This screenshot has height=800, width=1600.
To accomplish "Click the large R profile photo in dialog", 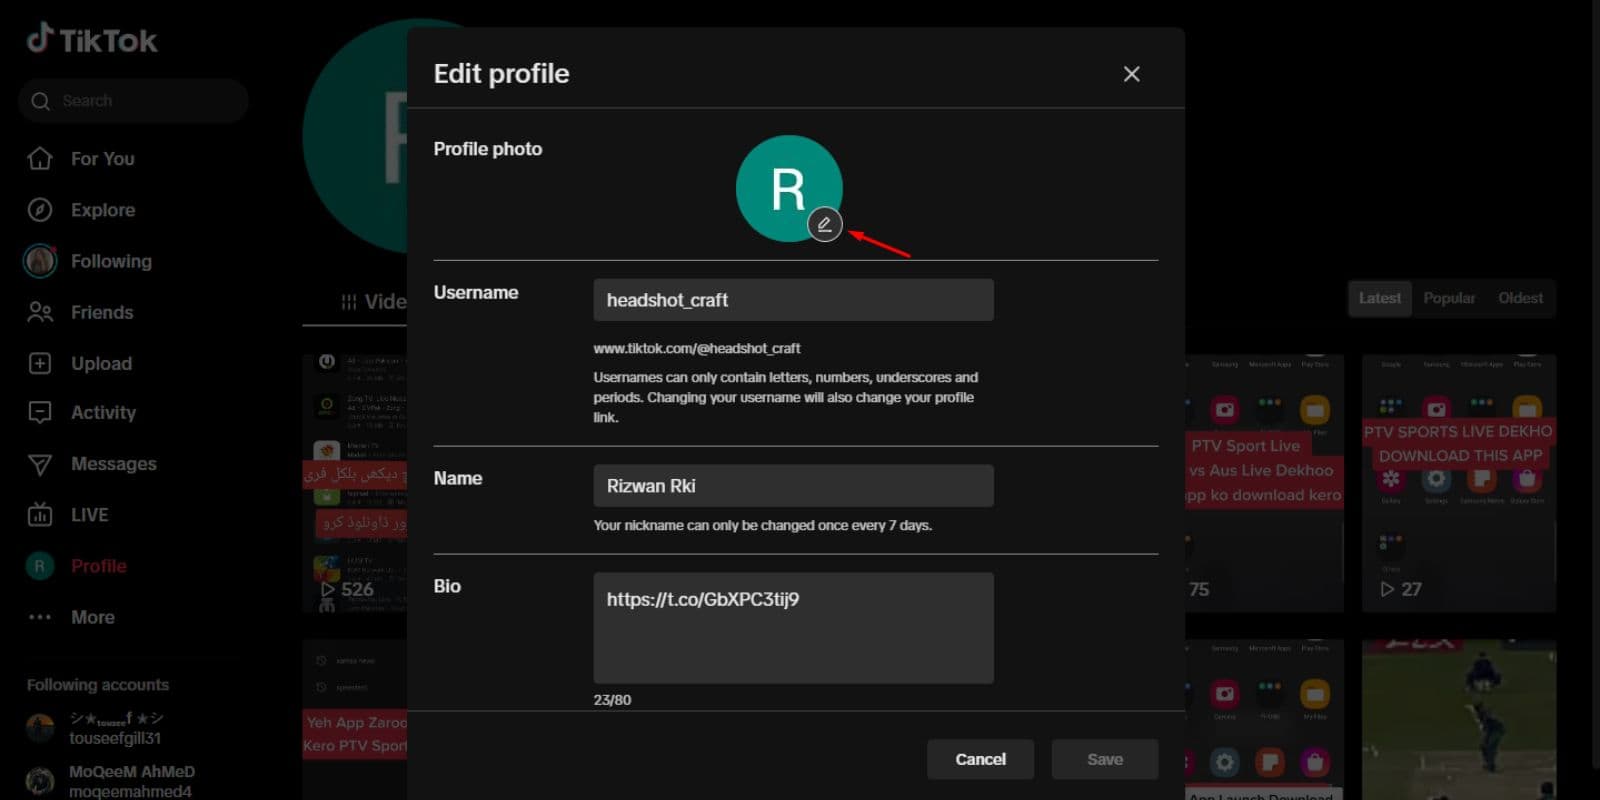I will pyautogui.click(x=789, y=188).
